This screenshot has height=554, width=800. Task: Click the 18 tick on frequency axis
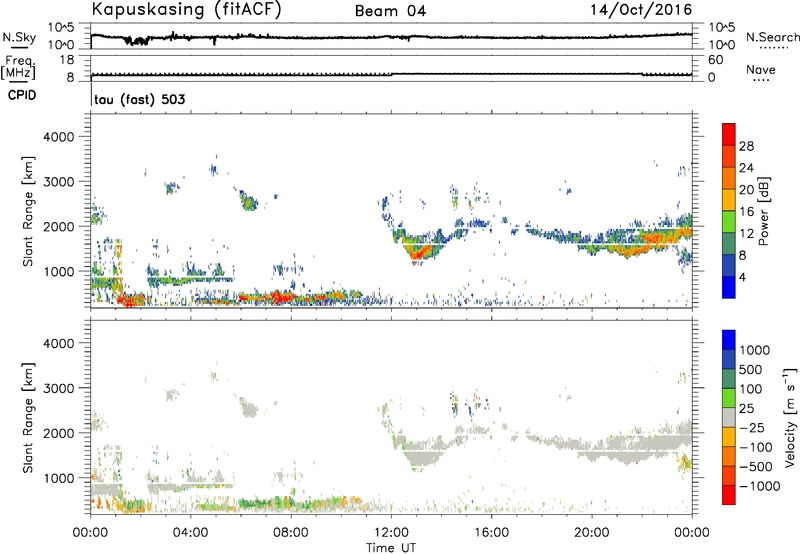(x=67, y=60)
